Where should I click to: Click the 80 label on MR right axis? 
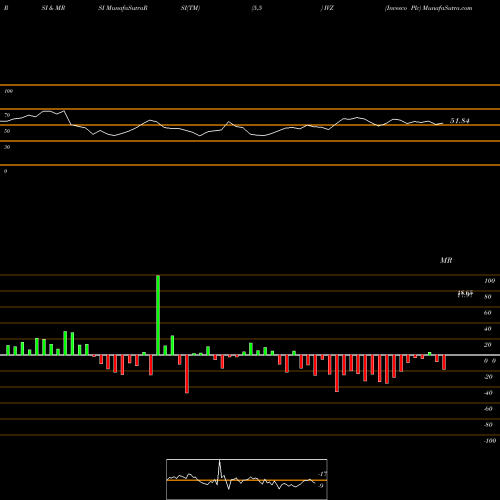coord(488,297)
